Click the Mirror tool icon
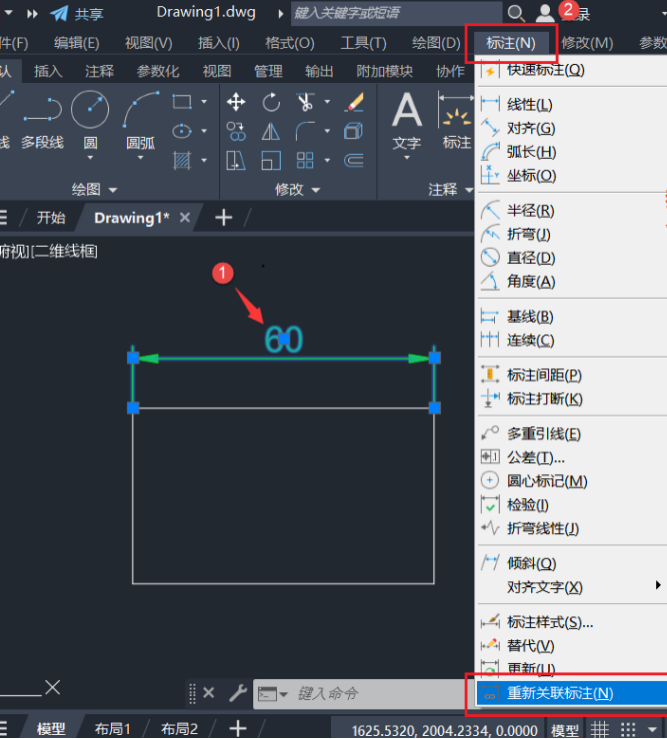The image size is (667, 739). (271, 131)
